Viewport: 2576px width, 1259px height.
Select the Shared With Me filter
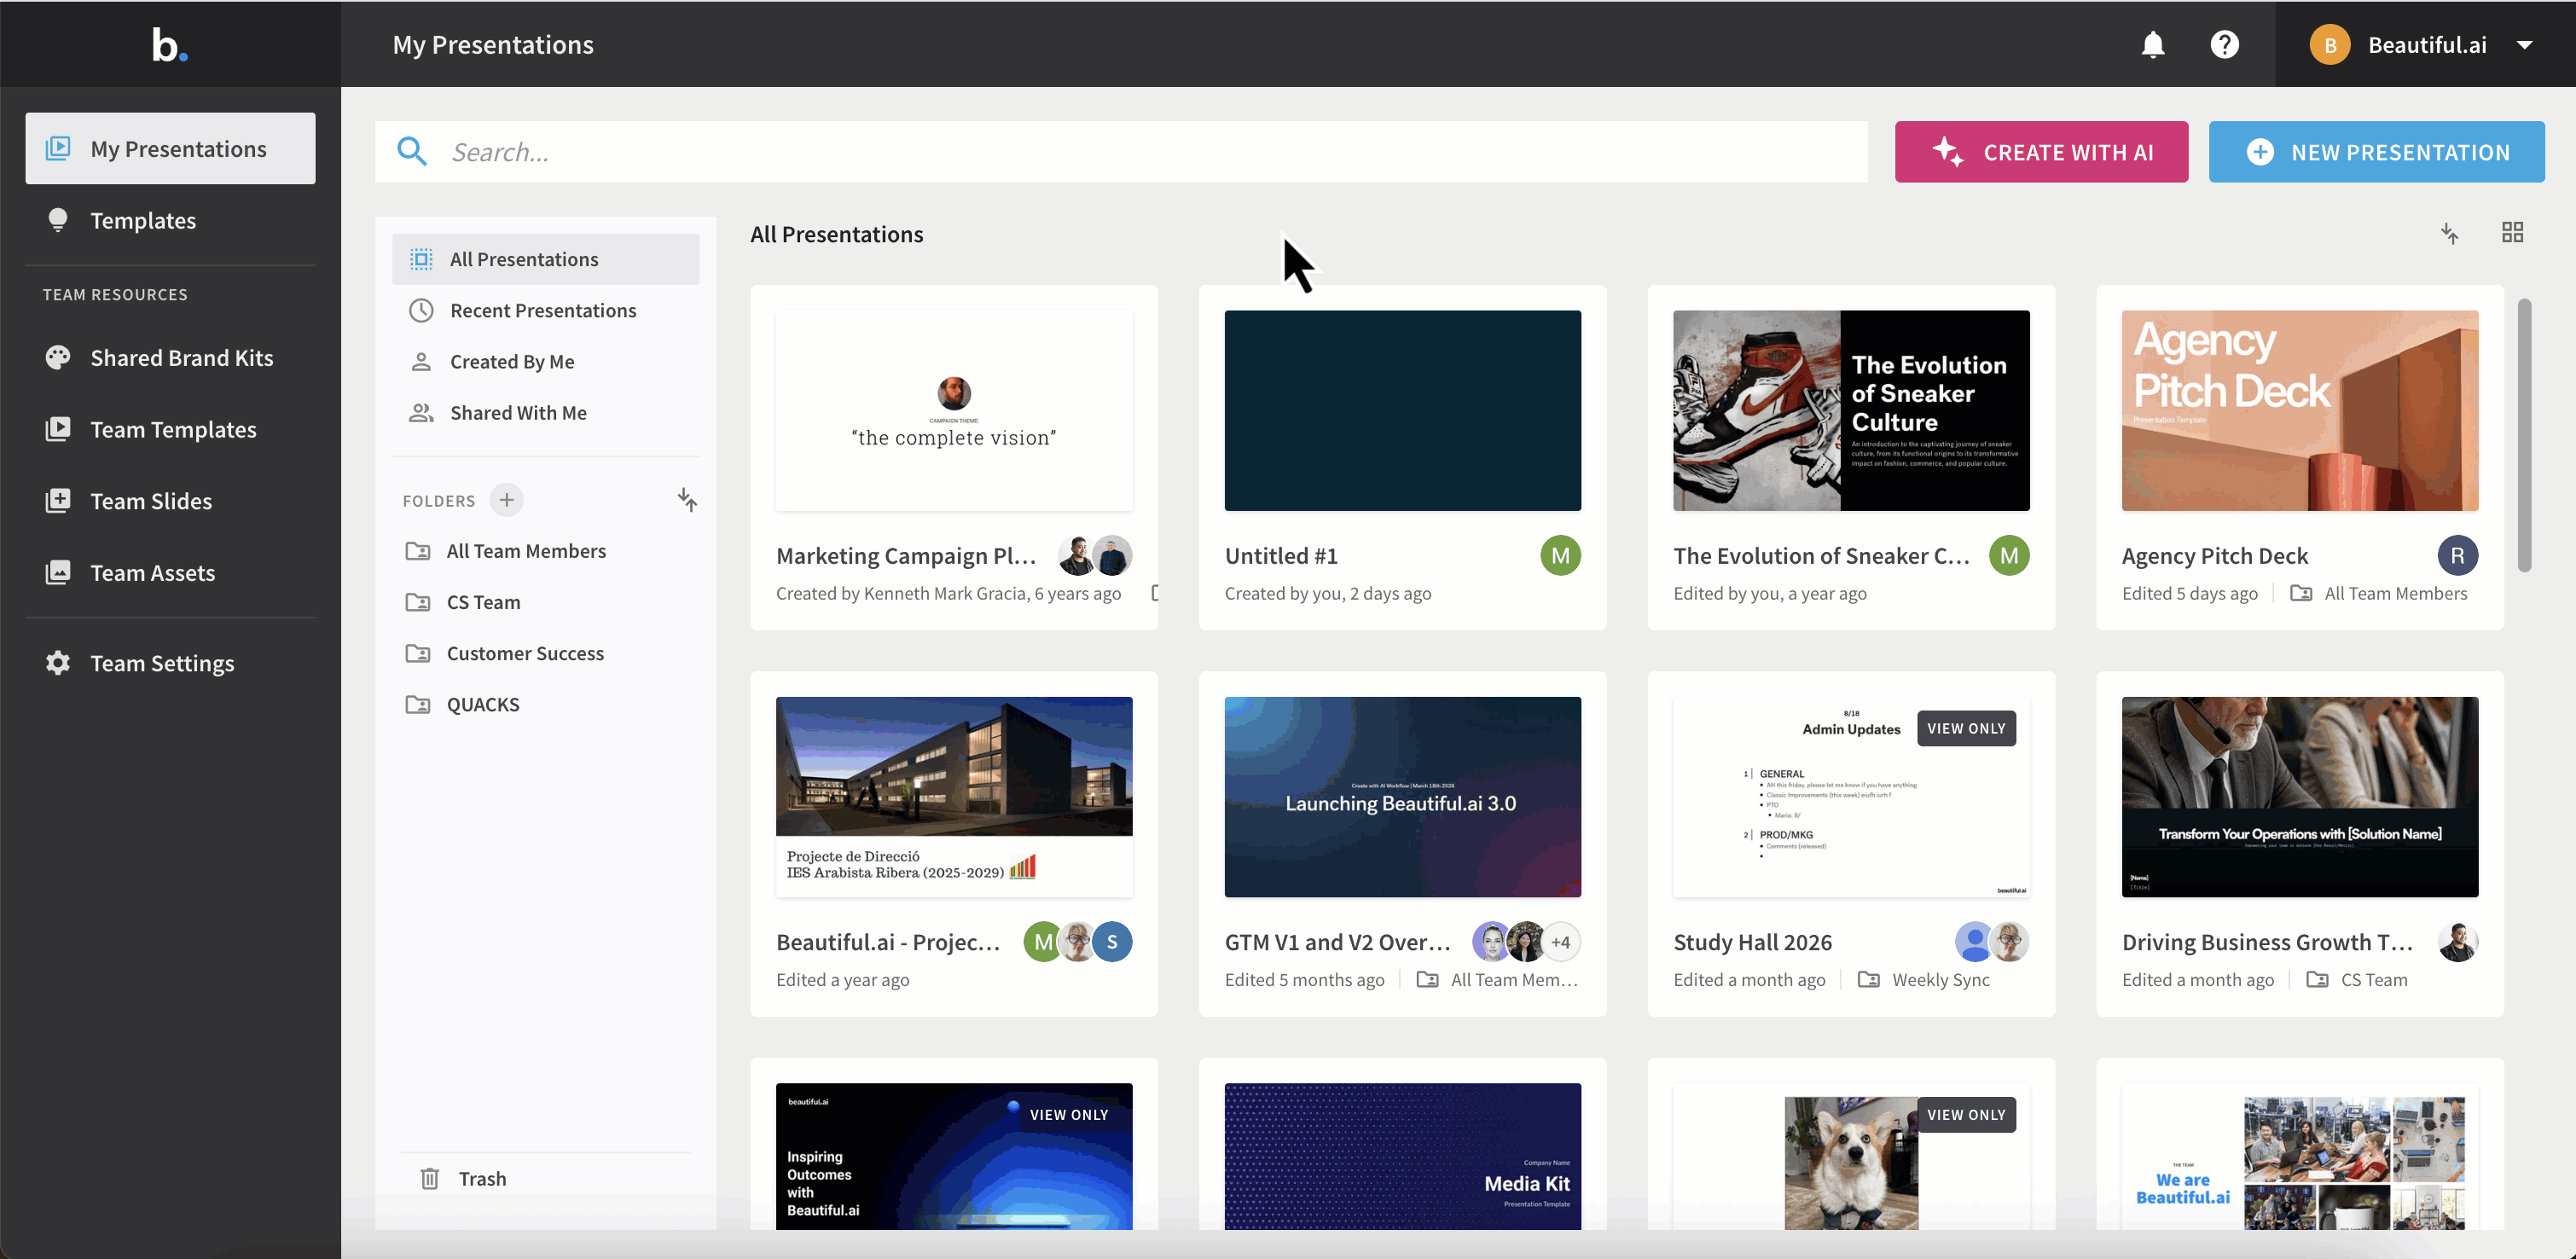tap(545, 413)
